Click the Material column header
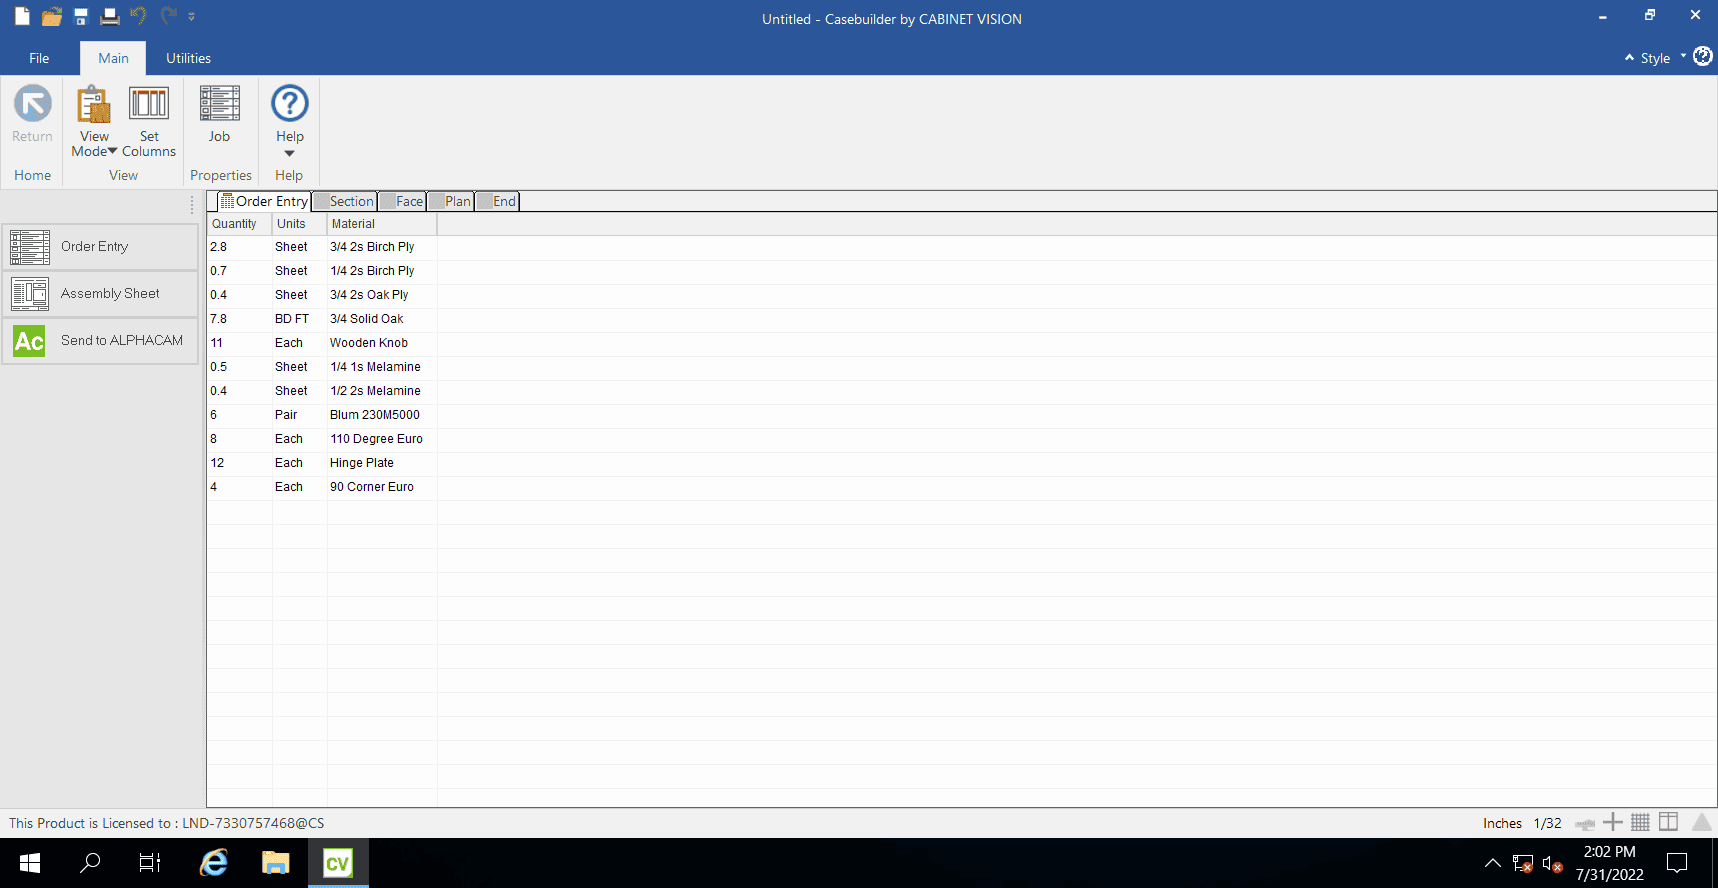The width and height of the screenshot is (1718, 888). click(x=382, y=224)
